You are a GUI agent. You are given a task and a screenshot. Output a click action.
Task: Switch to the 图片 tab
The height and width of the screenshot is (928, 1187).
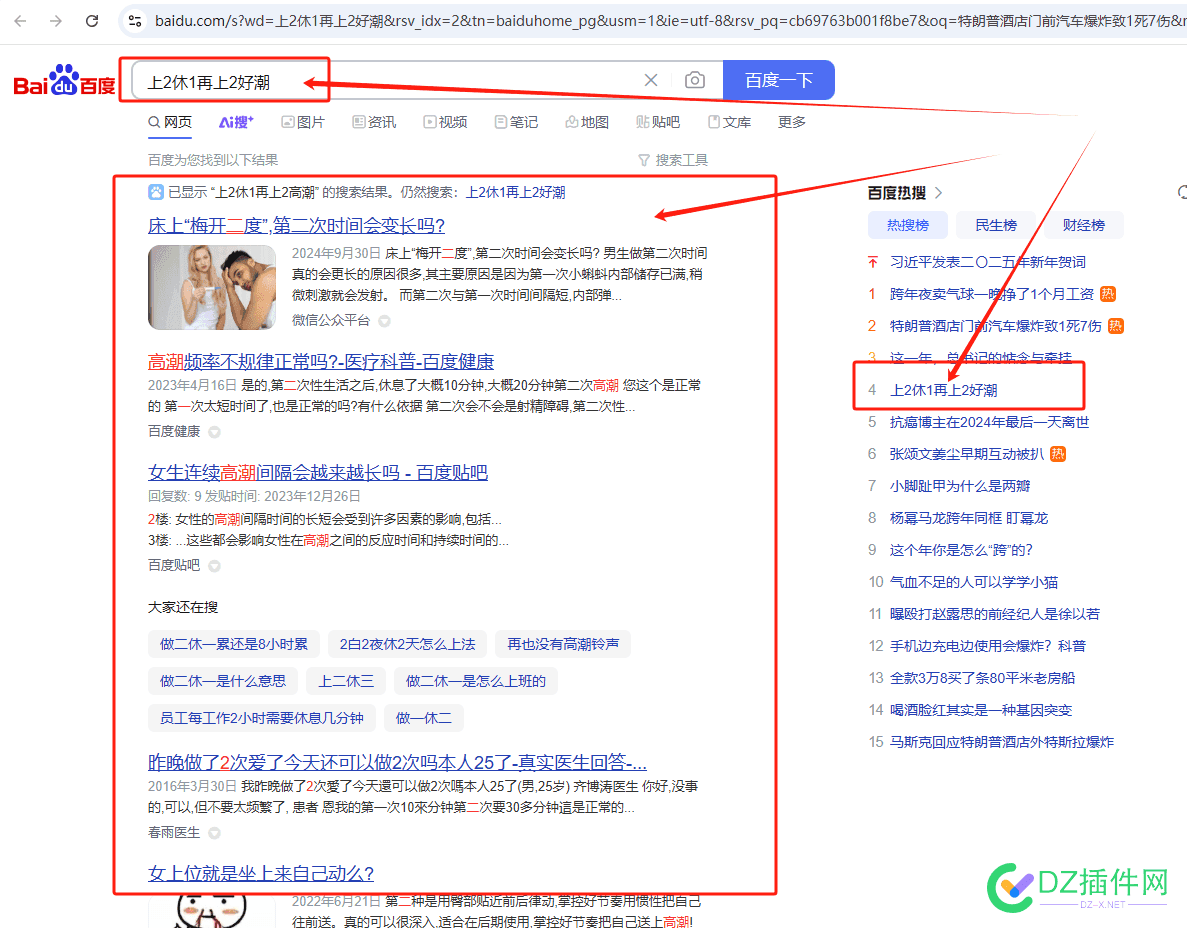(303, 122)
